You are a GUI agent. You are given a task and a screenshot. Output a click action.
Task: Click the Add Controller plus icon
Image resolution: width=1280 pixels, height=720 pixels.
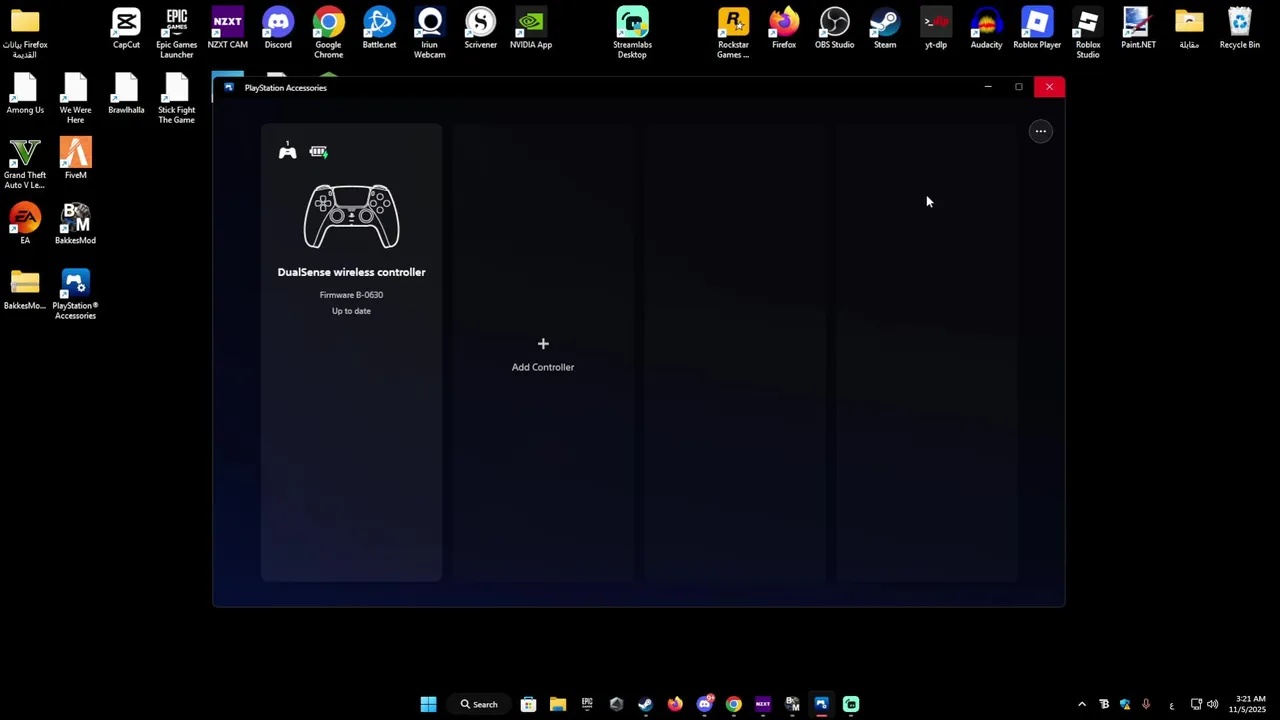pyautogui.click(x=543, y=344)
